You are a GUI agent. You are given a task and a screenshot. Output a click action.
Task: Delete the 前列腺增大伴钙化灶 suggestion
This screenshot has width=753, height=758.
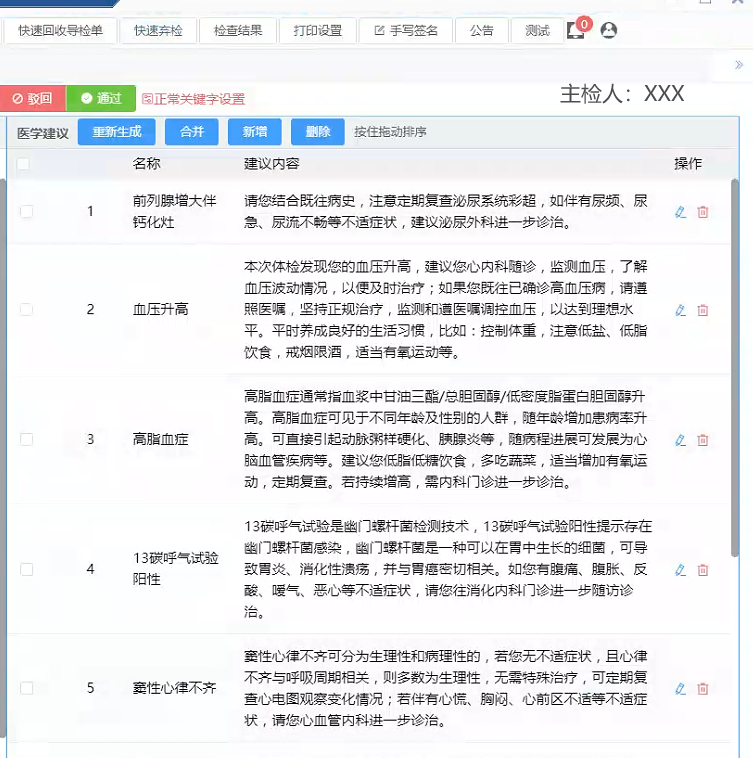pyautogui.click(x=703, y=212)
